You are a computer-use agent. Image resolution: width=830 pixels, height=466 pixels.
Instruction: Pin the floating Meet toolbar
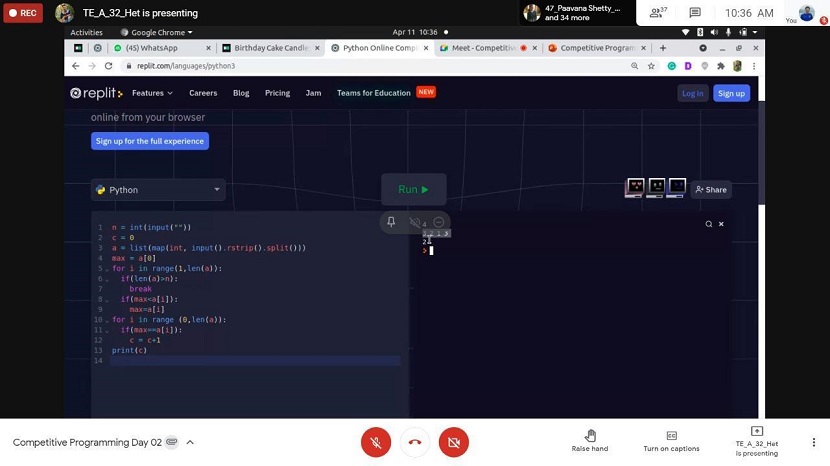pos(391,222)
